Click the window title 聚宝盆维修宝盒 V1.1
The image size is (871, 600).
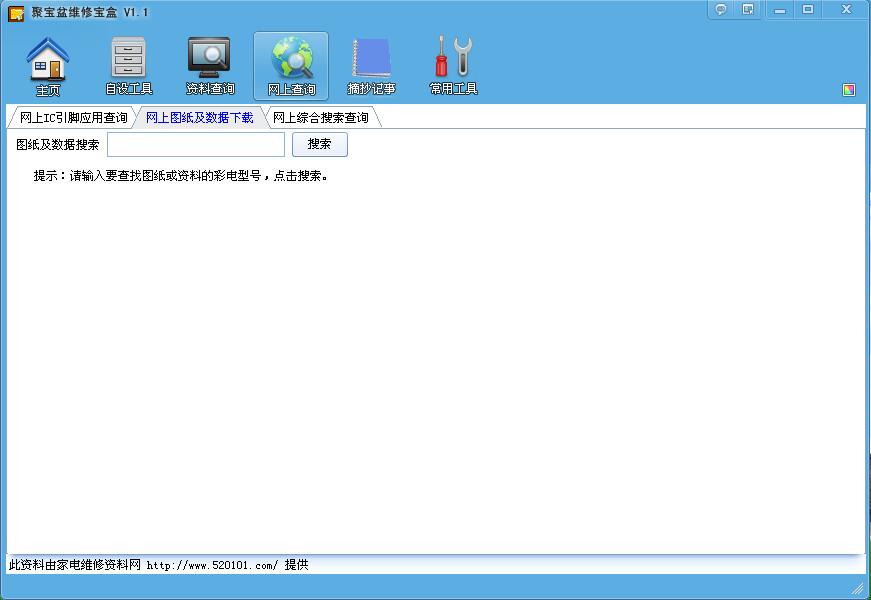(90, 12)
